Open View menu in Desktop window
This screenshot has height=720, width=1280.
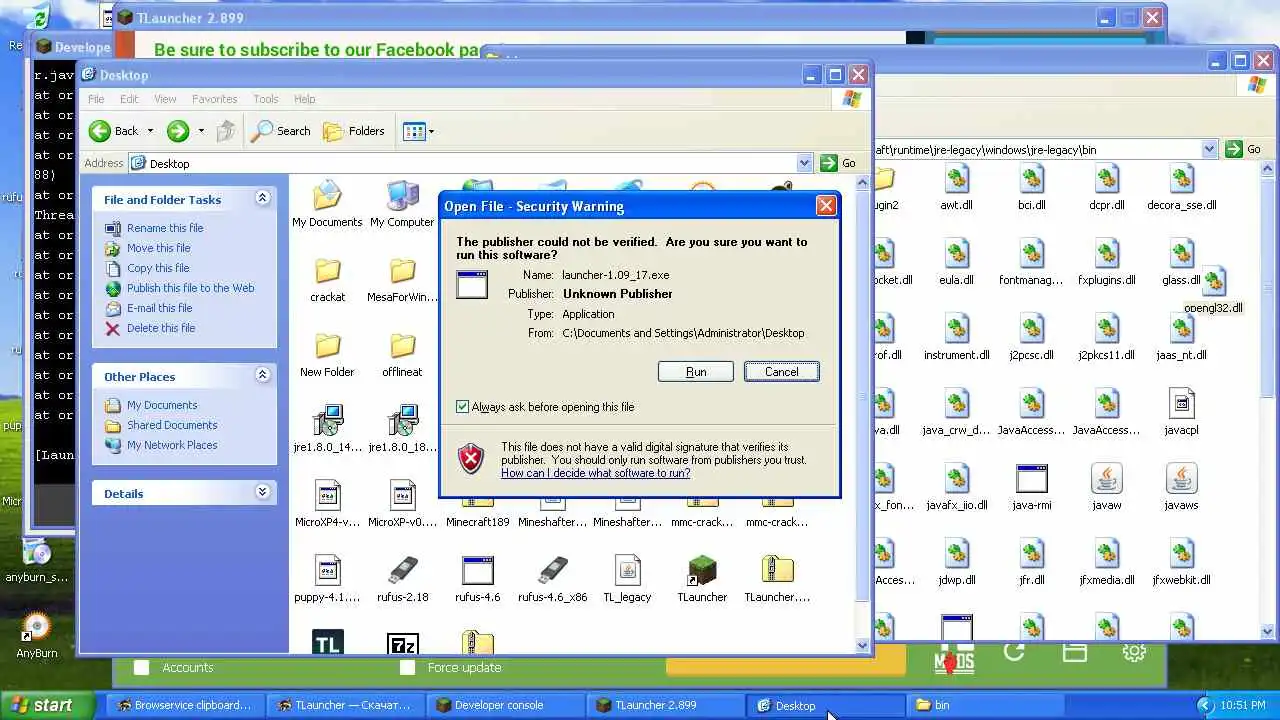(x=165, y=99)
